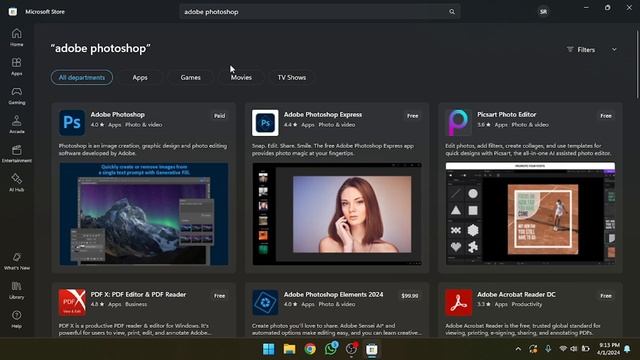
Task: Open AI Hub in the sidebar
Action: (17, 182)
